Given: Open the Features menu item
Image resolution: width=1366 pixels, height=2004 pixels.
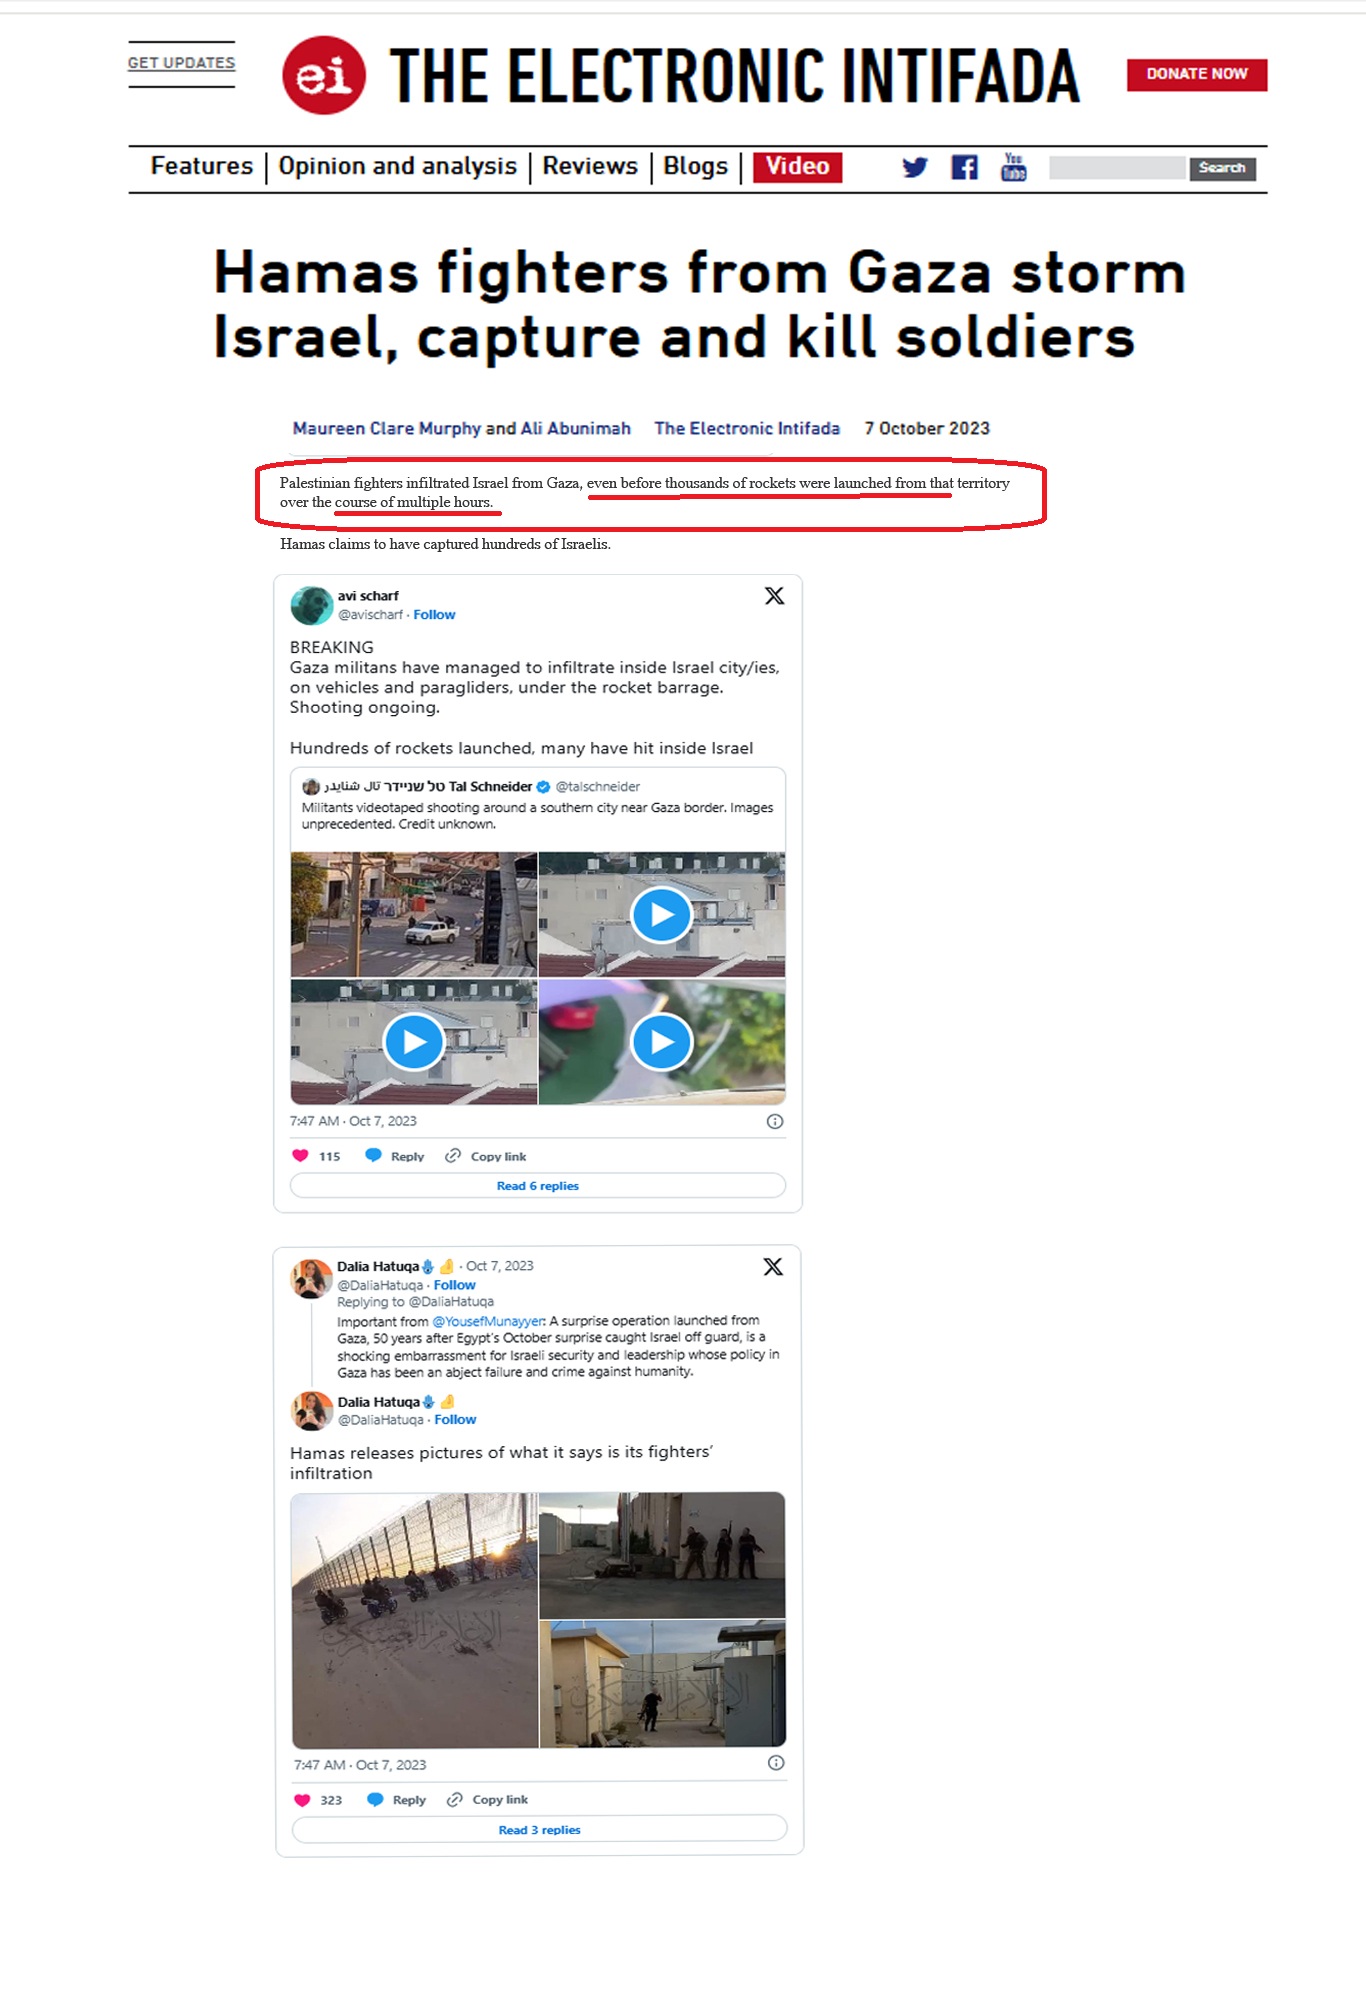Looking at the screenshot, I should 202,166.
